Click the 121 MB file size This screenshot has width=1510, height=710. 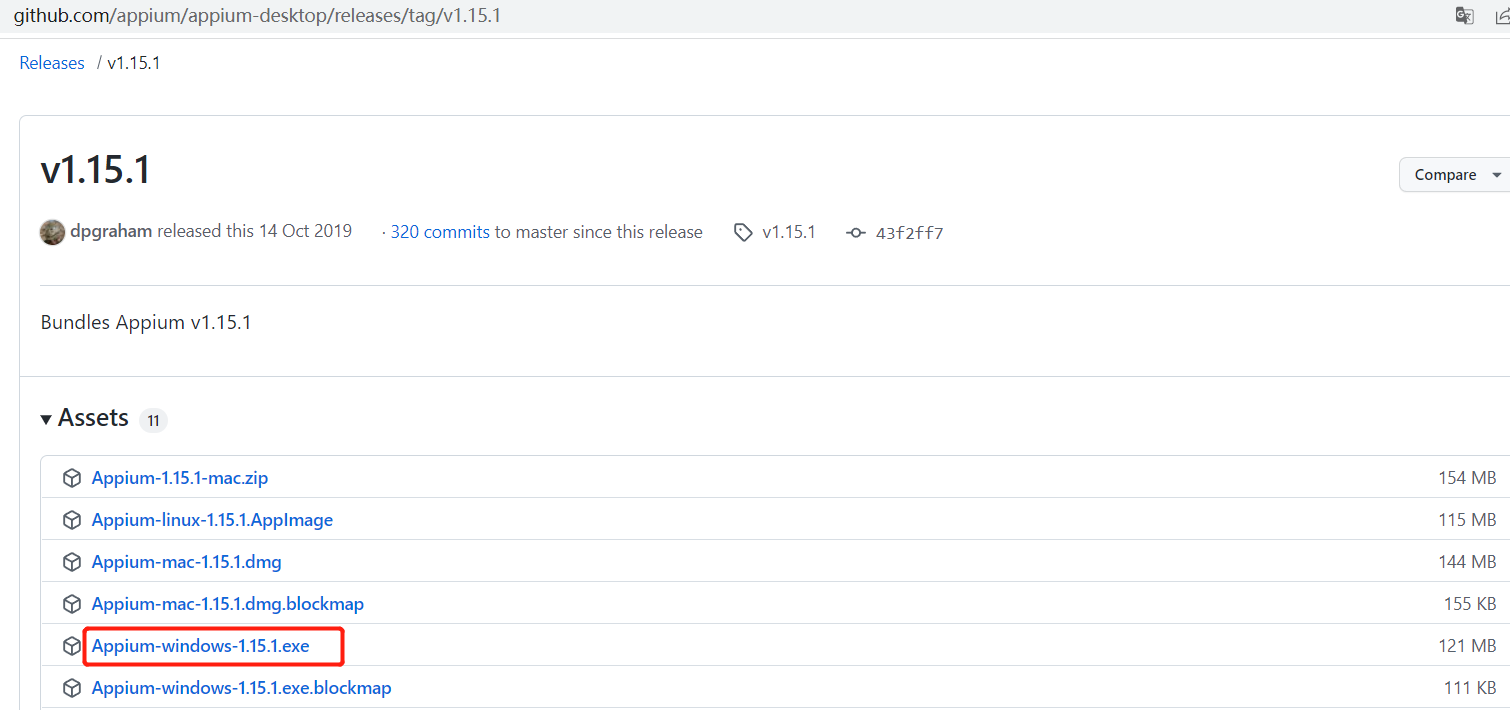click(x=1467, y=646)
